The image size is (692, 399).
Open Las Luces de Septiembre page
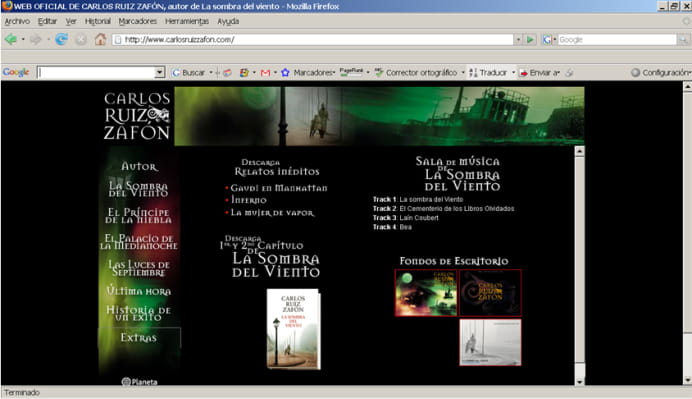[x=139, y=268]
